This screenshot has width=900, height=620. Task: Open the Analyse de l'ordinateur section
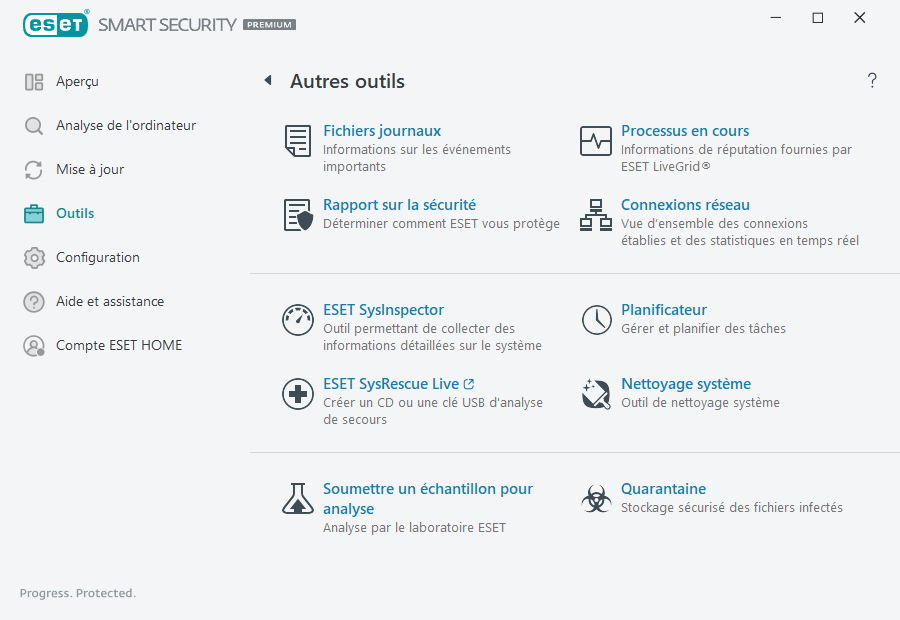pos(108,125)
